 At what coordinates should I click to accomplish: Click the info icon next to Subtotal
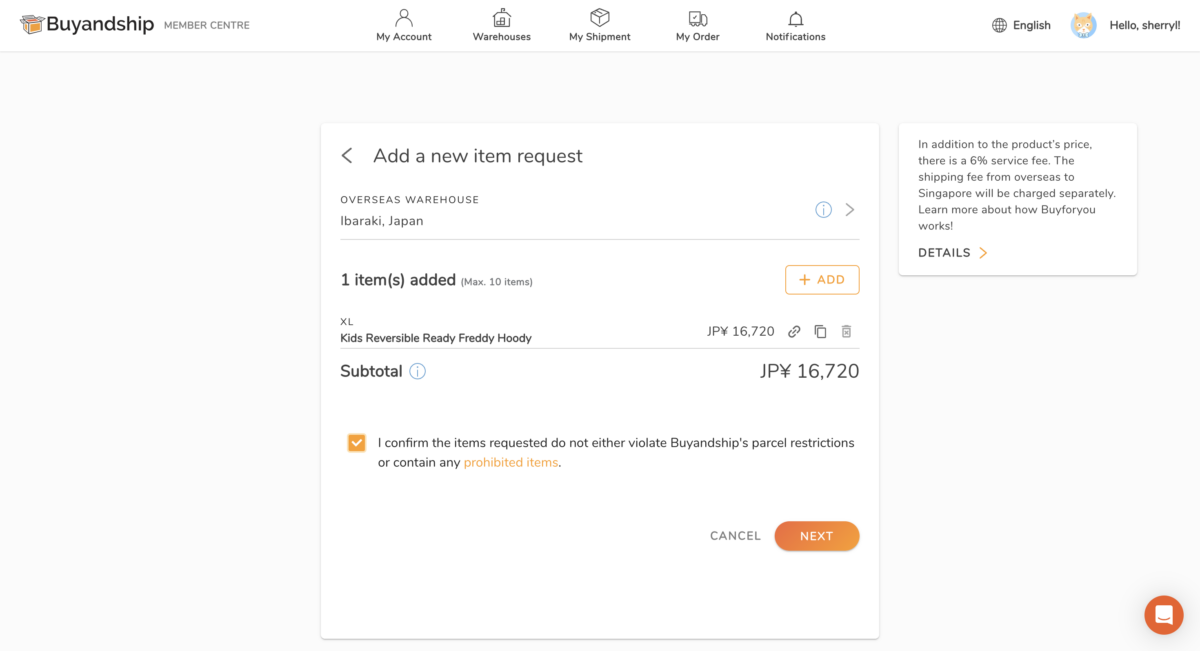[418, 372]
